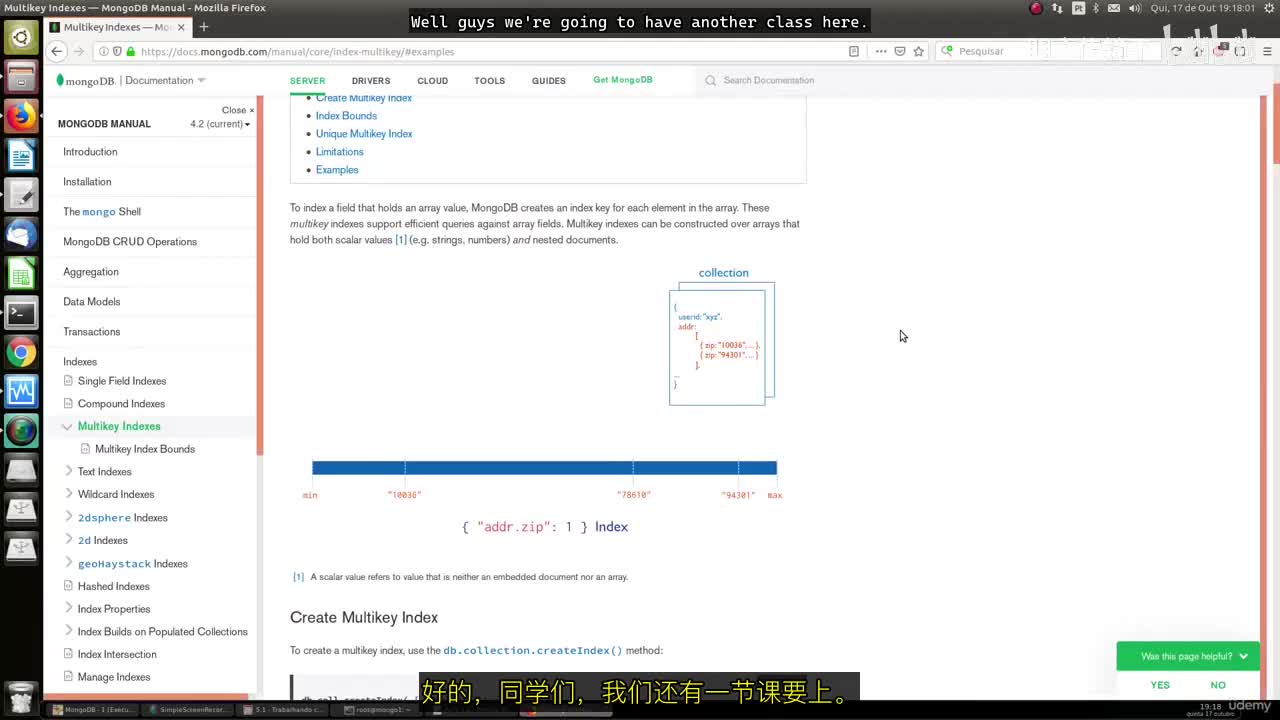1280x720 pixels.
Task: Answer NO to page helpful prompt
Action: 1218,685
